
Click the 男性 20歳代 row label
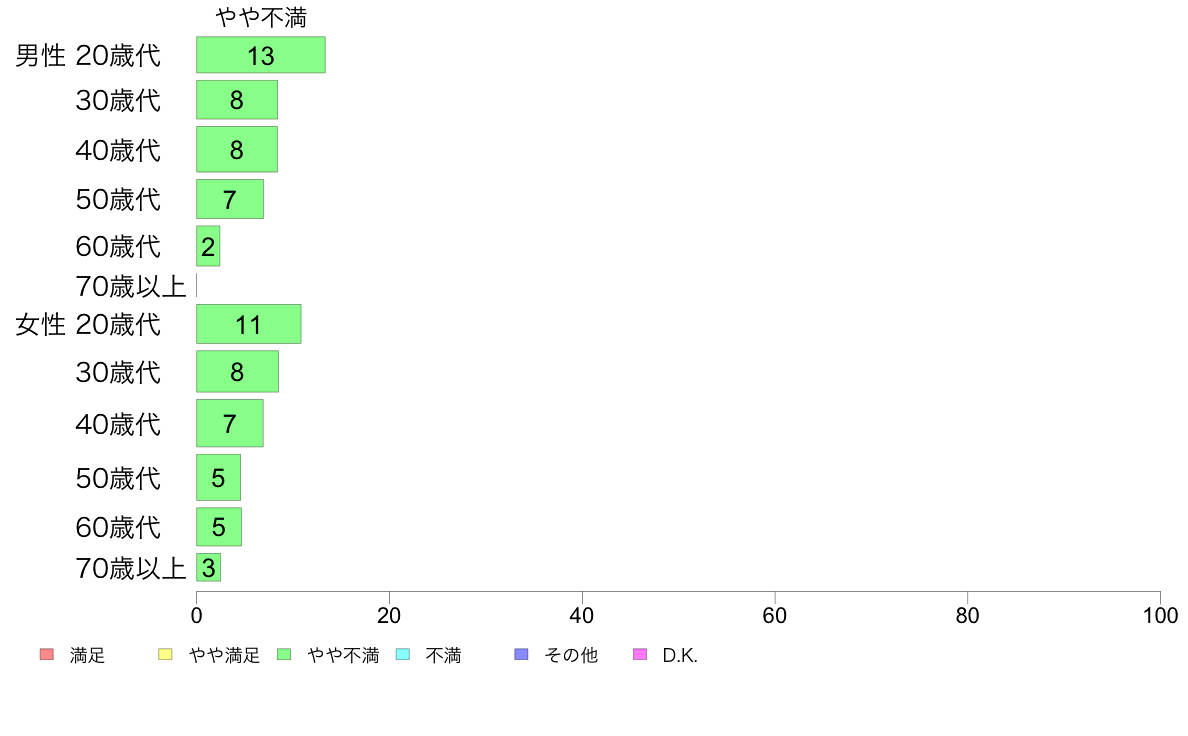88,55
